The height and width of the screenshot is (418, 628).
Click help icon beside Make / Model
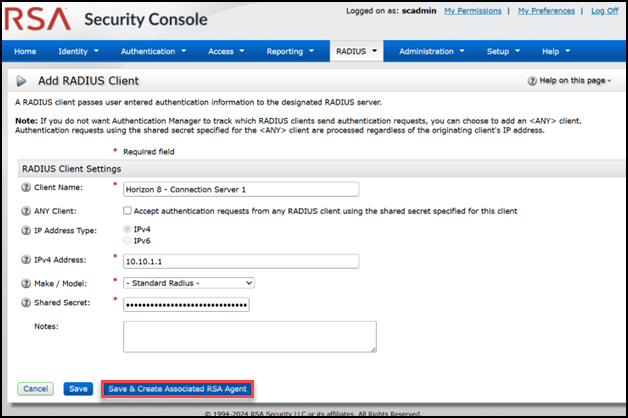pyautogui.click(x=25, y=282)
